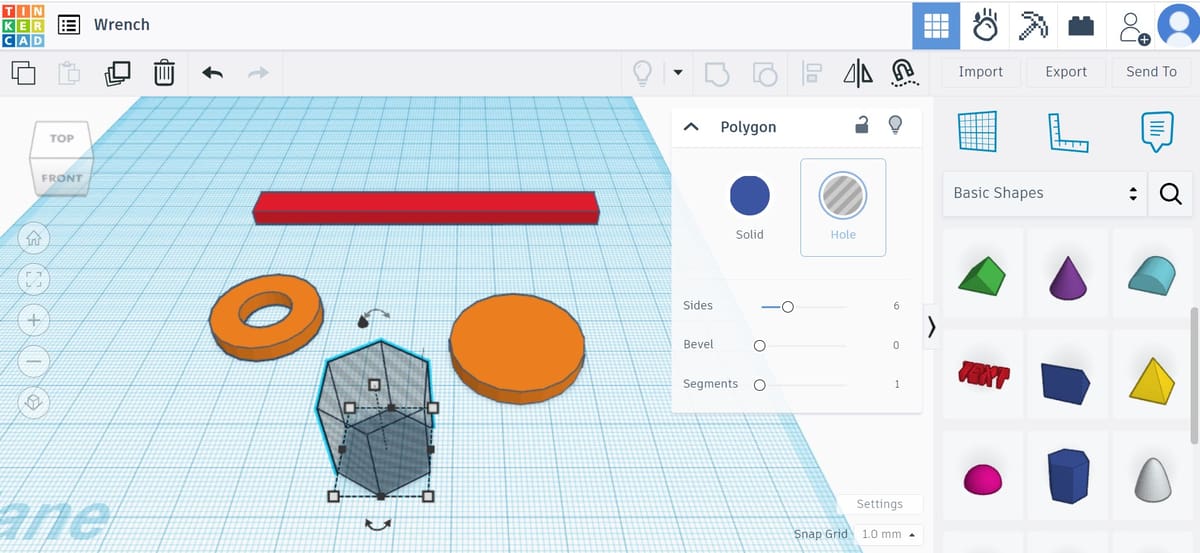The width and height of the screenshot is (1200, 553).
Task: Click the Cruise magnet icon
Action: tap(903, 73)
